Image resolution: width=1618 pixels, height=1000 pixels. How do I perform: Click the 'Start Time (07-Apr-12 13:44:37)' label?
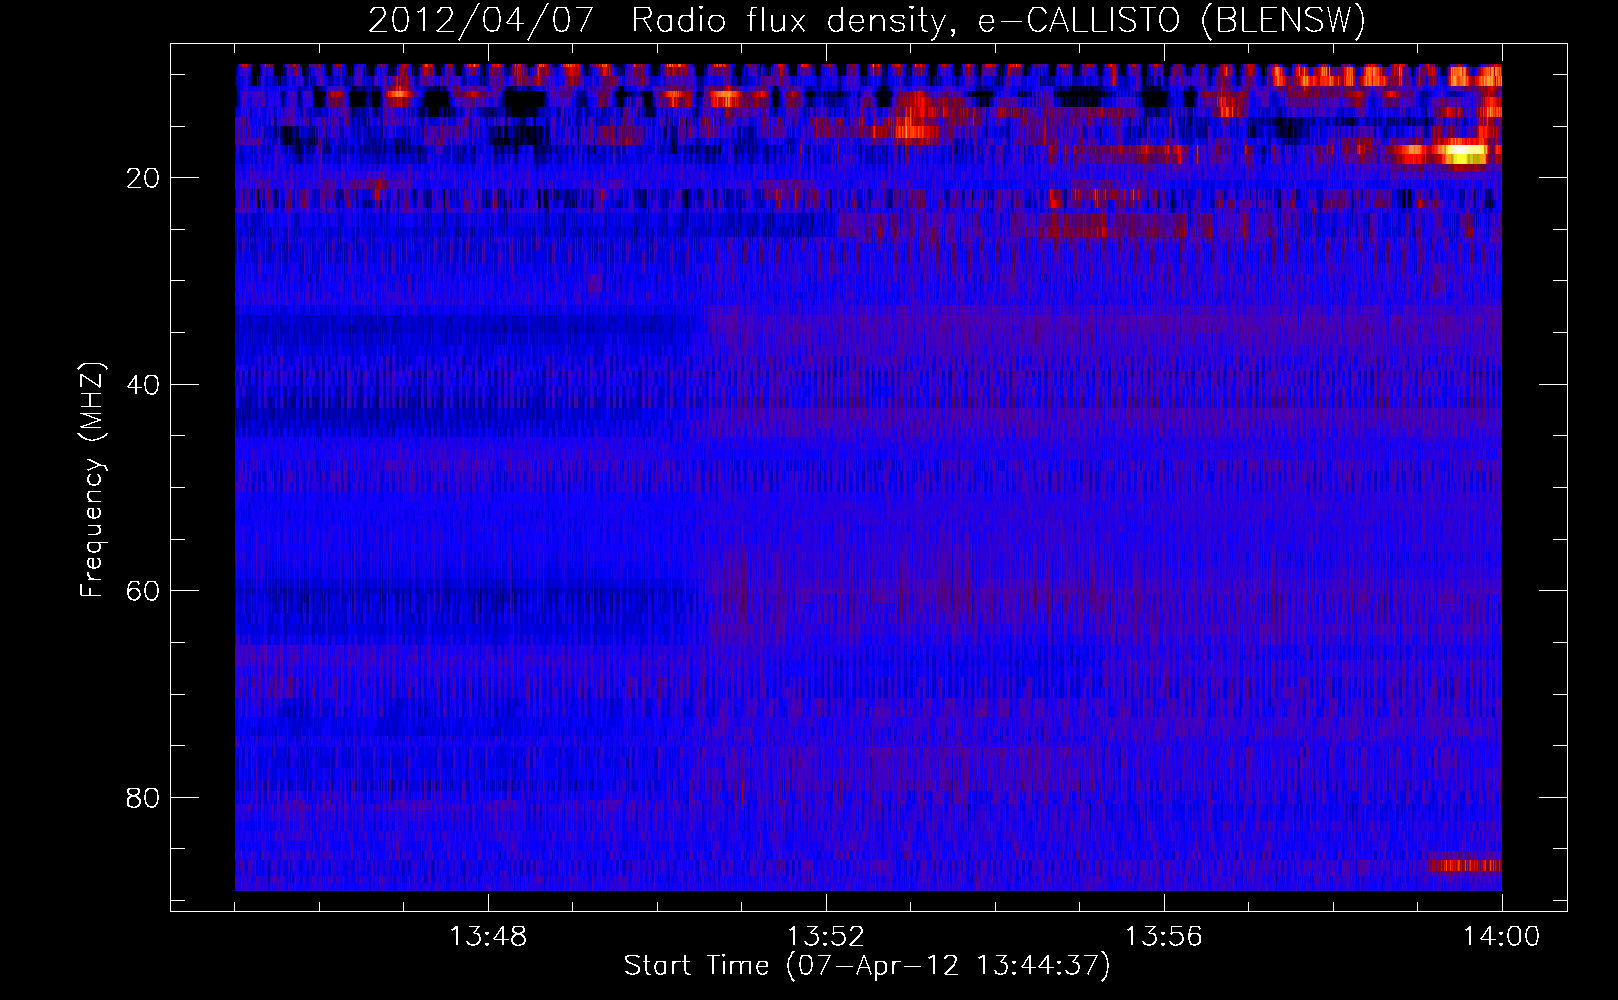pos(867,966)
